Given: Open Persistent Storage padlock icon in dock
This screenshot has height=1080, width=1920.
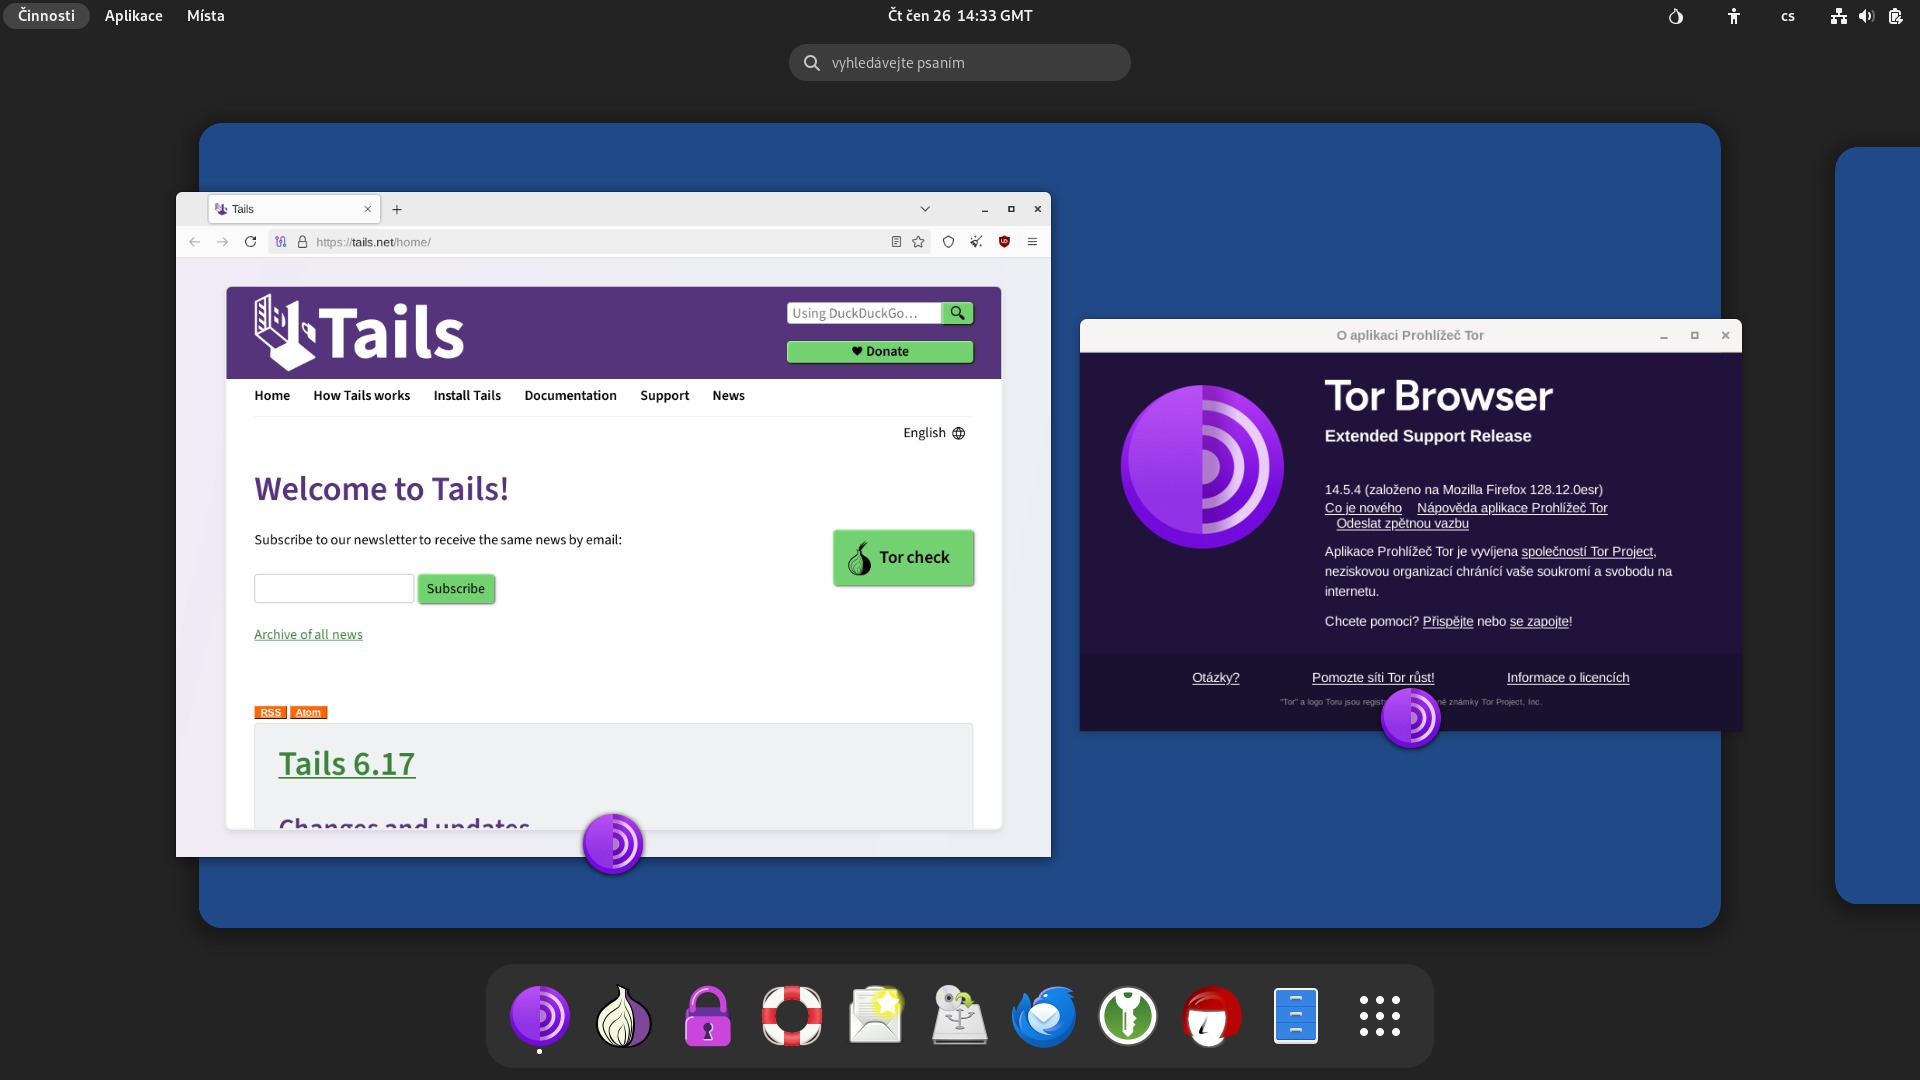Looking at the screenshot, I should tap(708, 1016).
